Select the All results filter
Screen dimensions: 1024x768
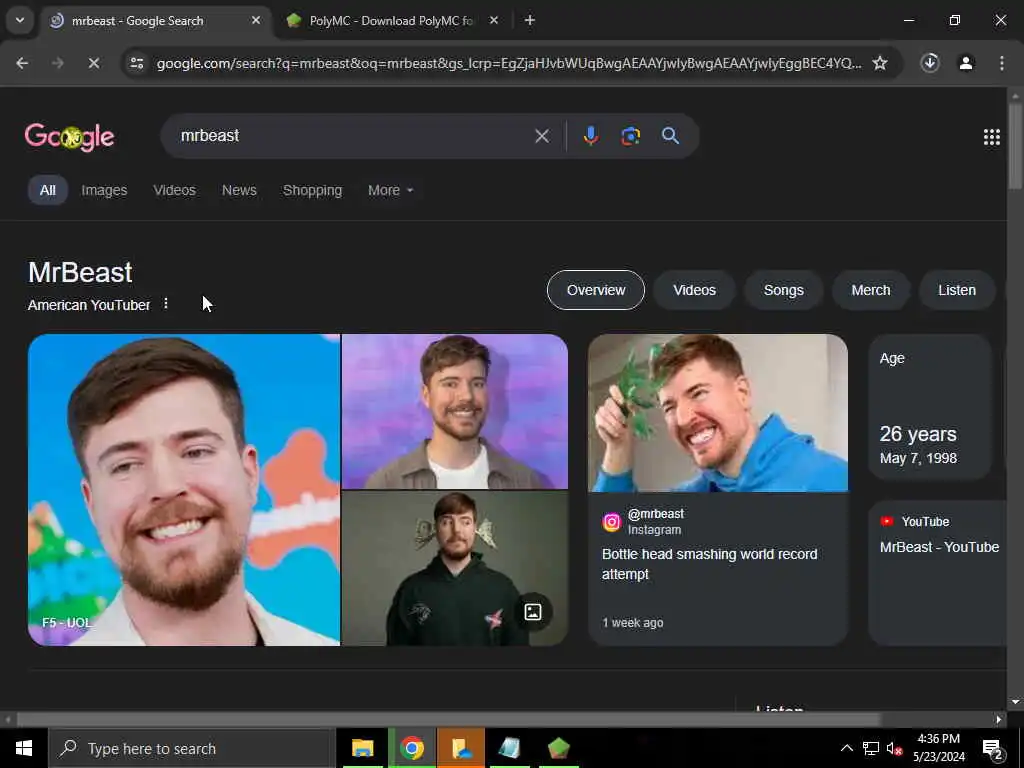pyautogui.click(x=48, y=190)
